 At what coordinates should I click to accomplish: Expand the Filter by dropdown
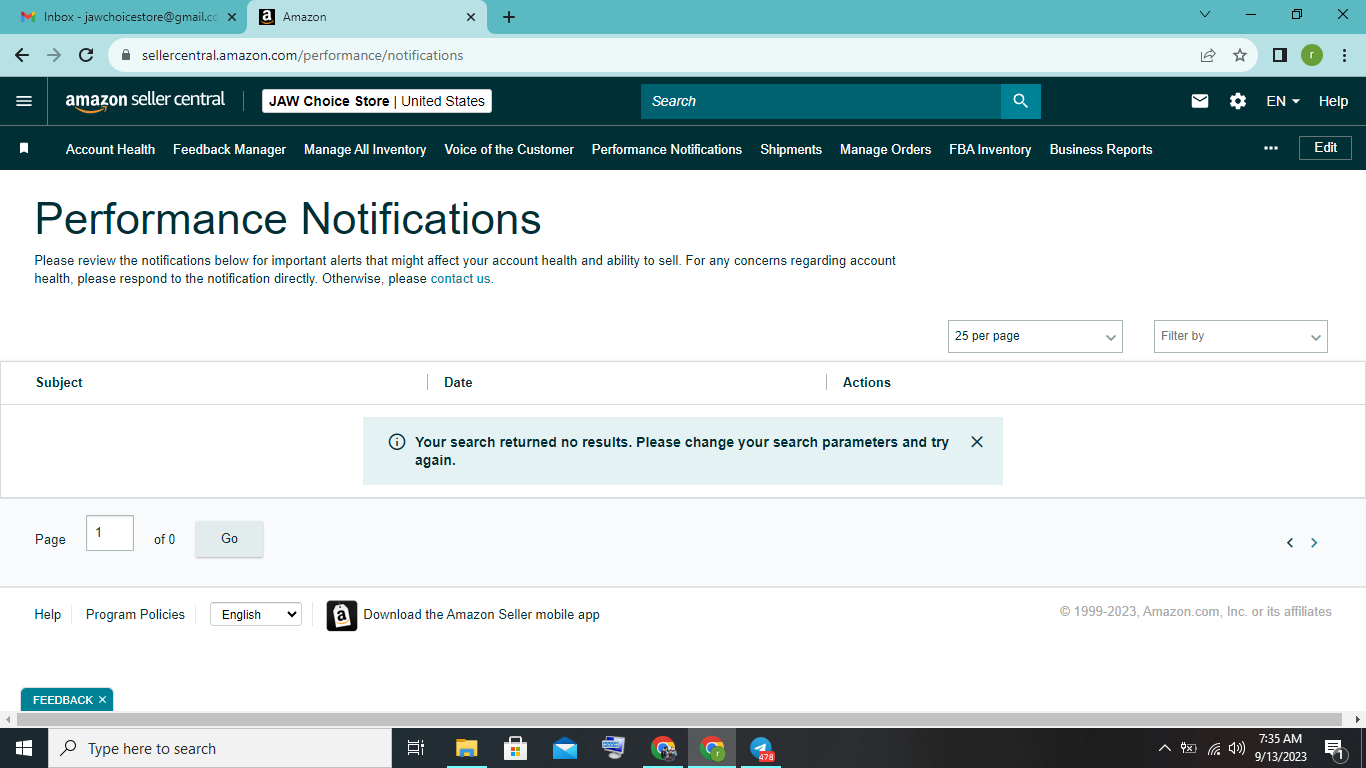pyautogui.click(x=1240, y=336)
